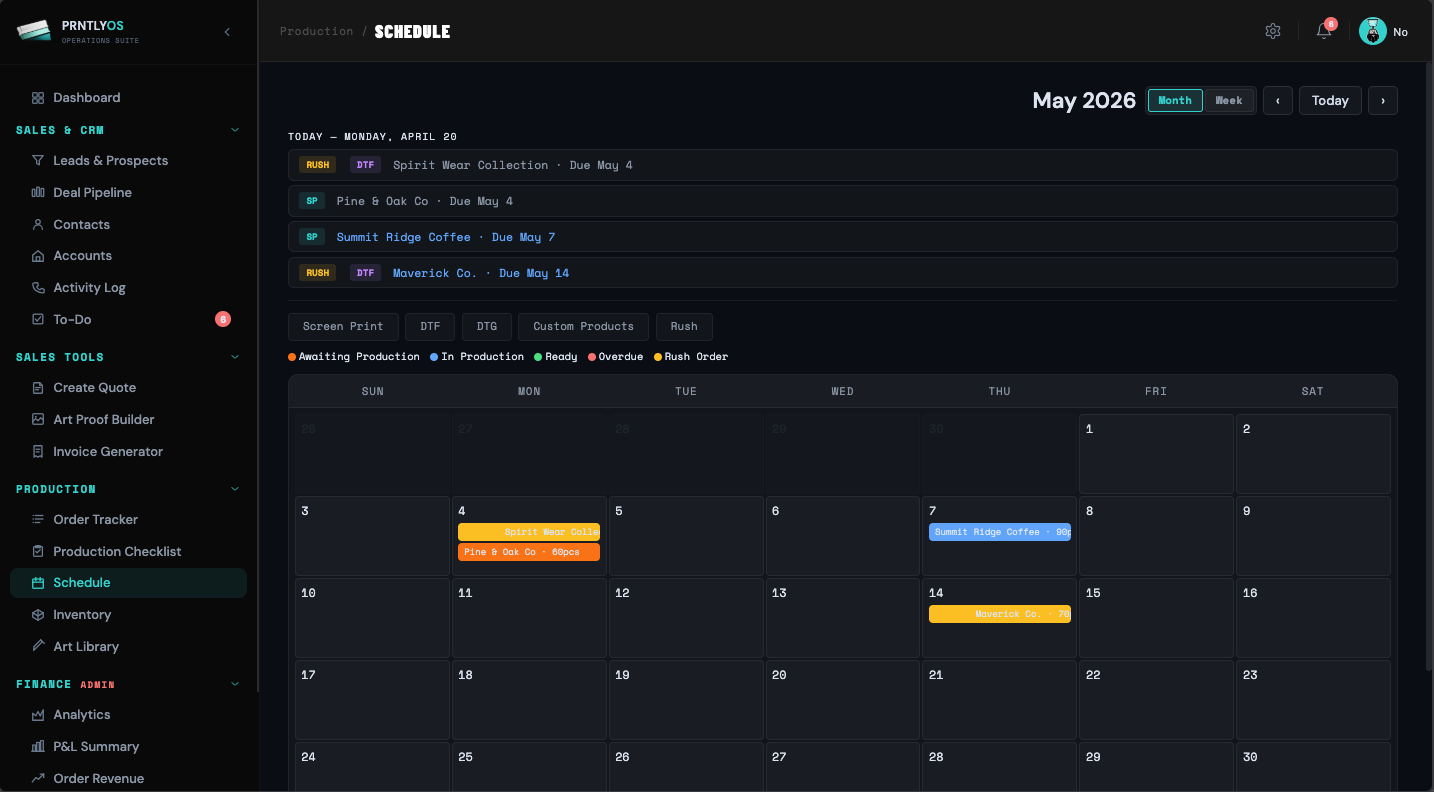This screenshot has height=792, width=1434.
Task: Open the Inventory page
Action: point(128,615)
